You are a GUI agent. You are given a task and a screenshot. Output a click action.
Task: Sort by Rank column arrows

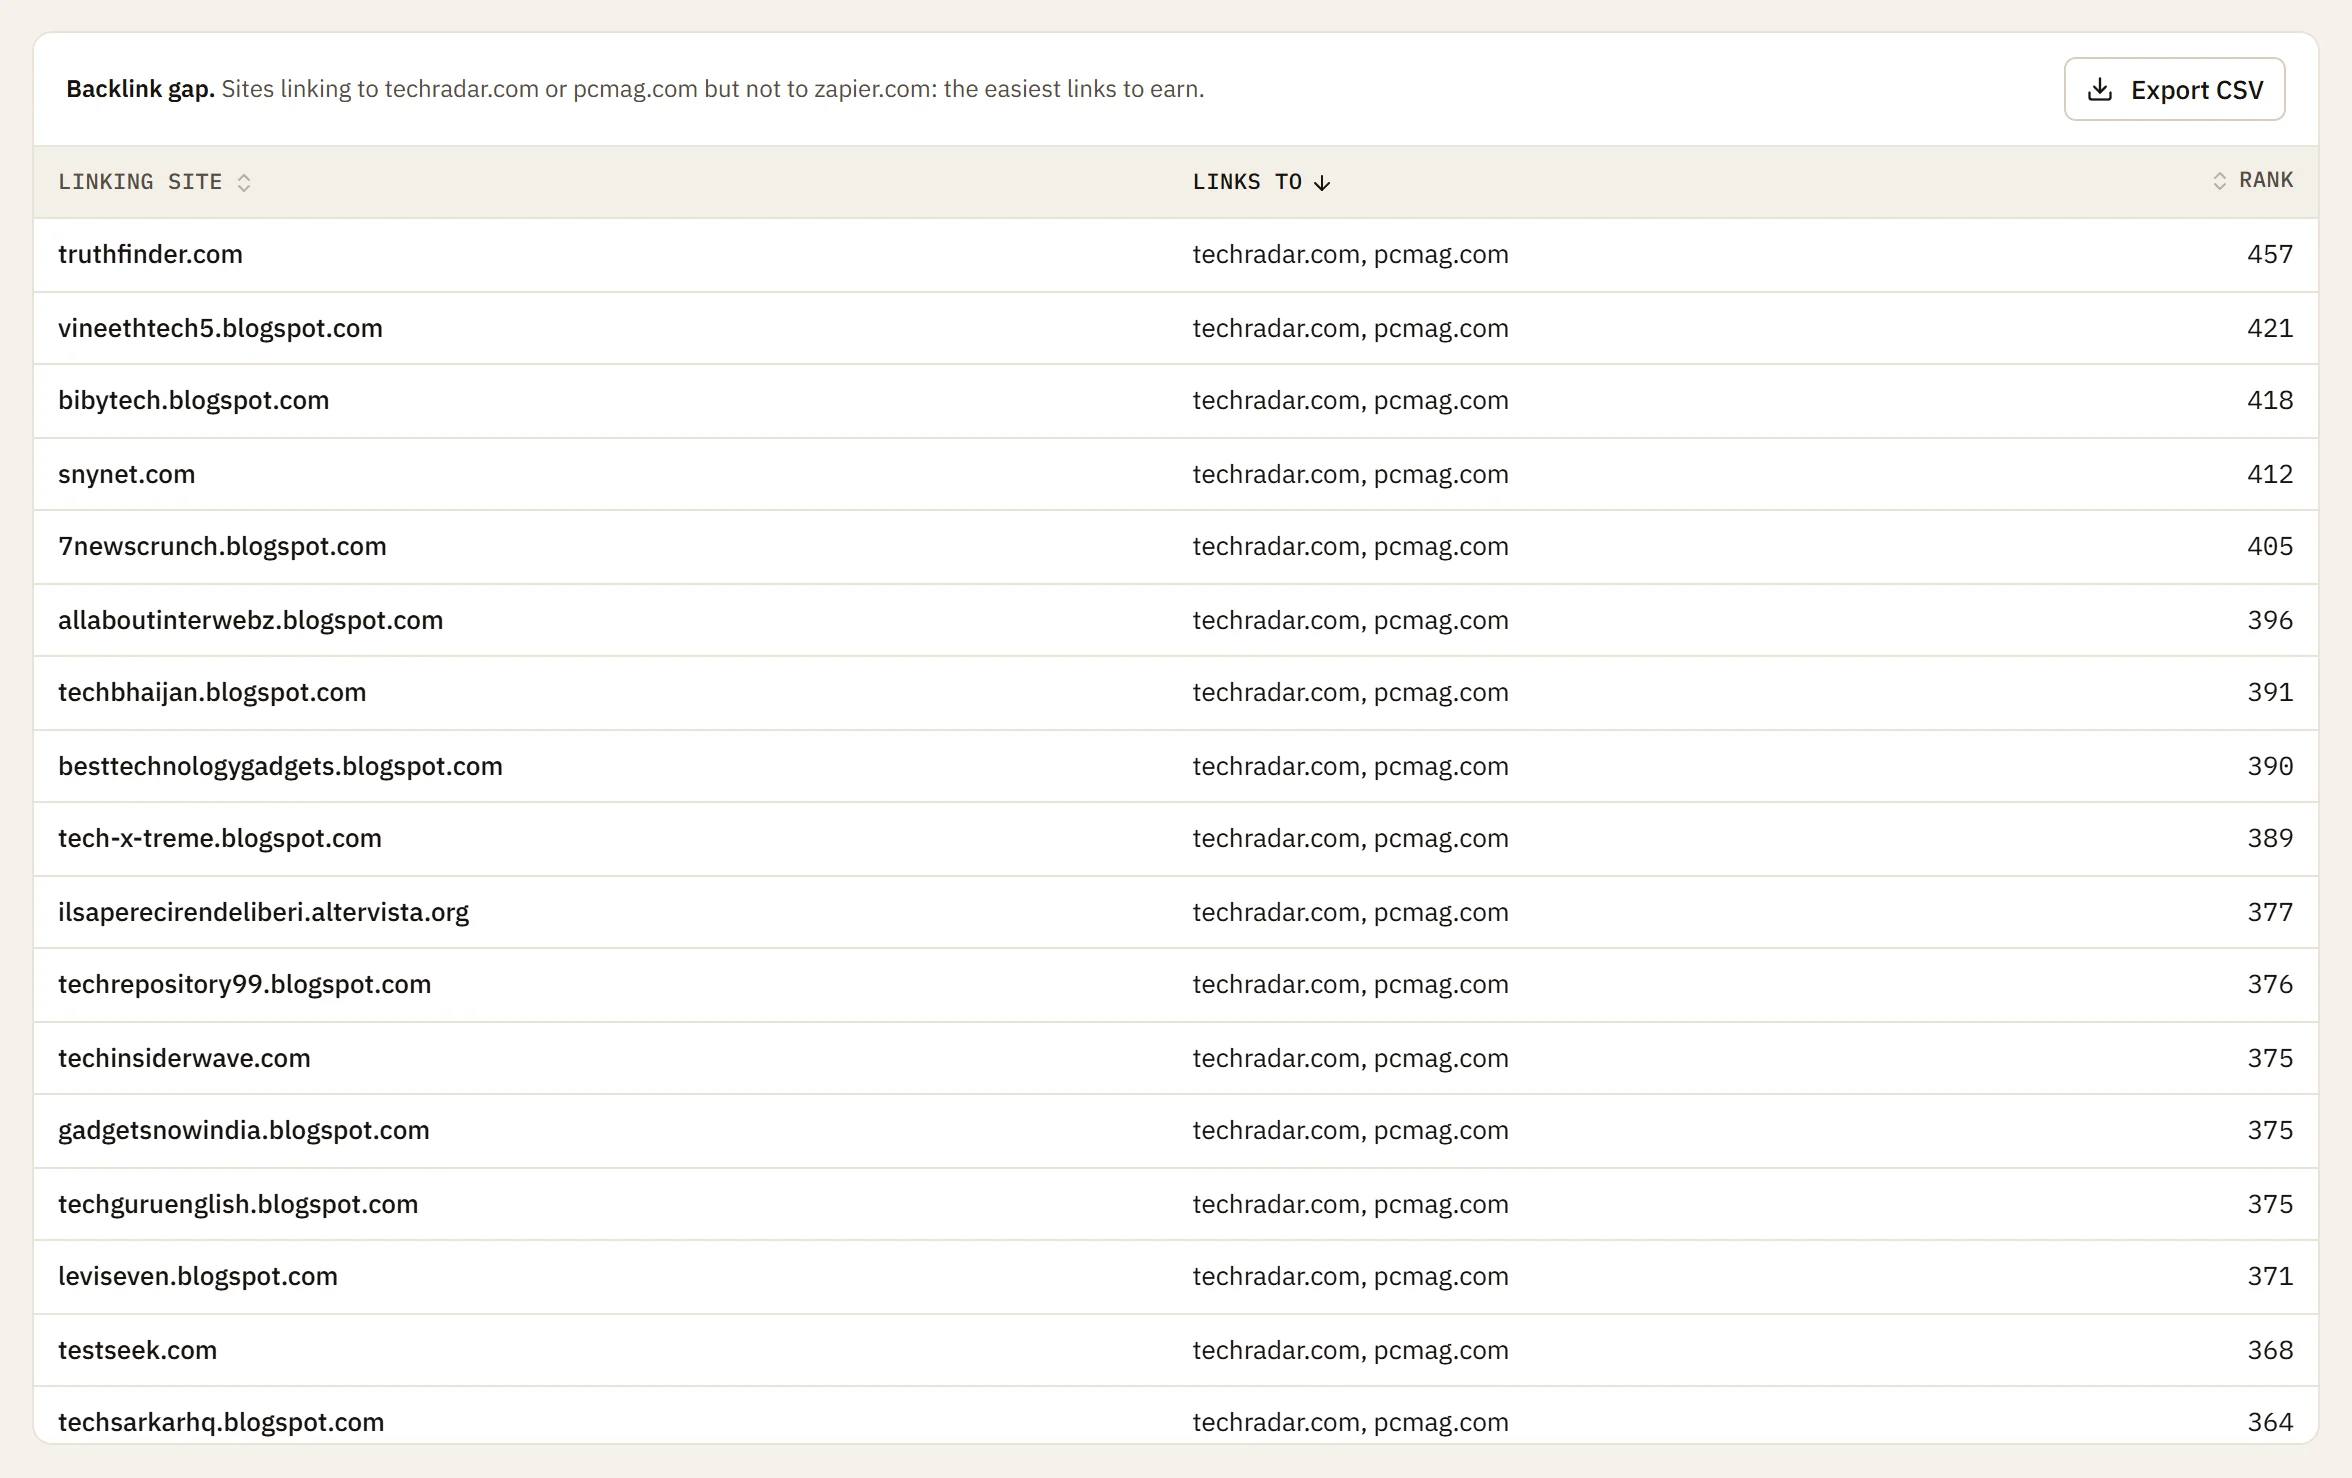(2219, 181)
